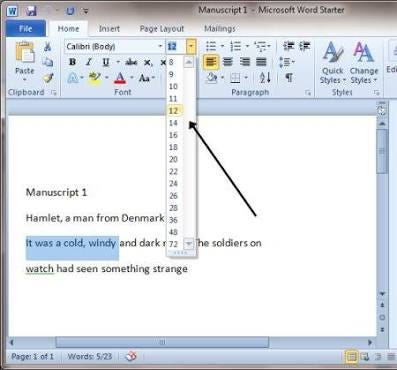The image size is (397, 370).
Task: Open the Page Layout tab
Action: pos(162,29)
